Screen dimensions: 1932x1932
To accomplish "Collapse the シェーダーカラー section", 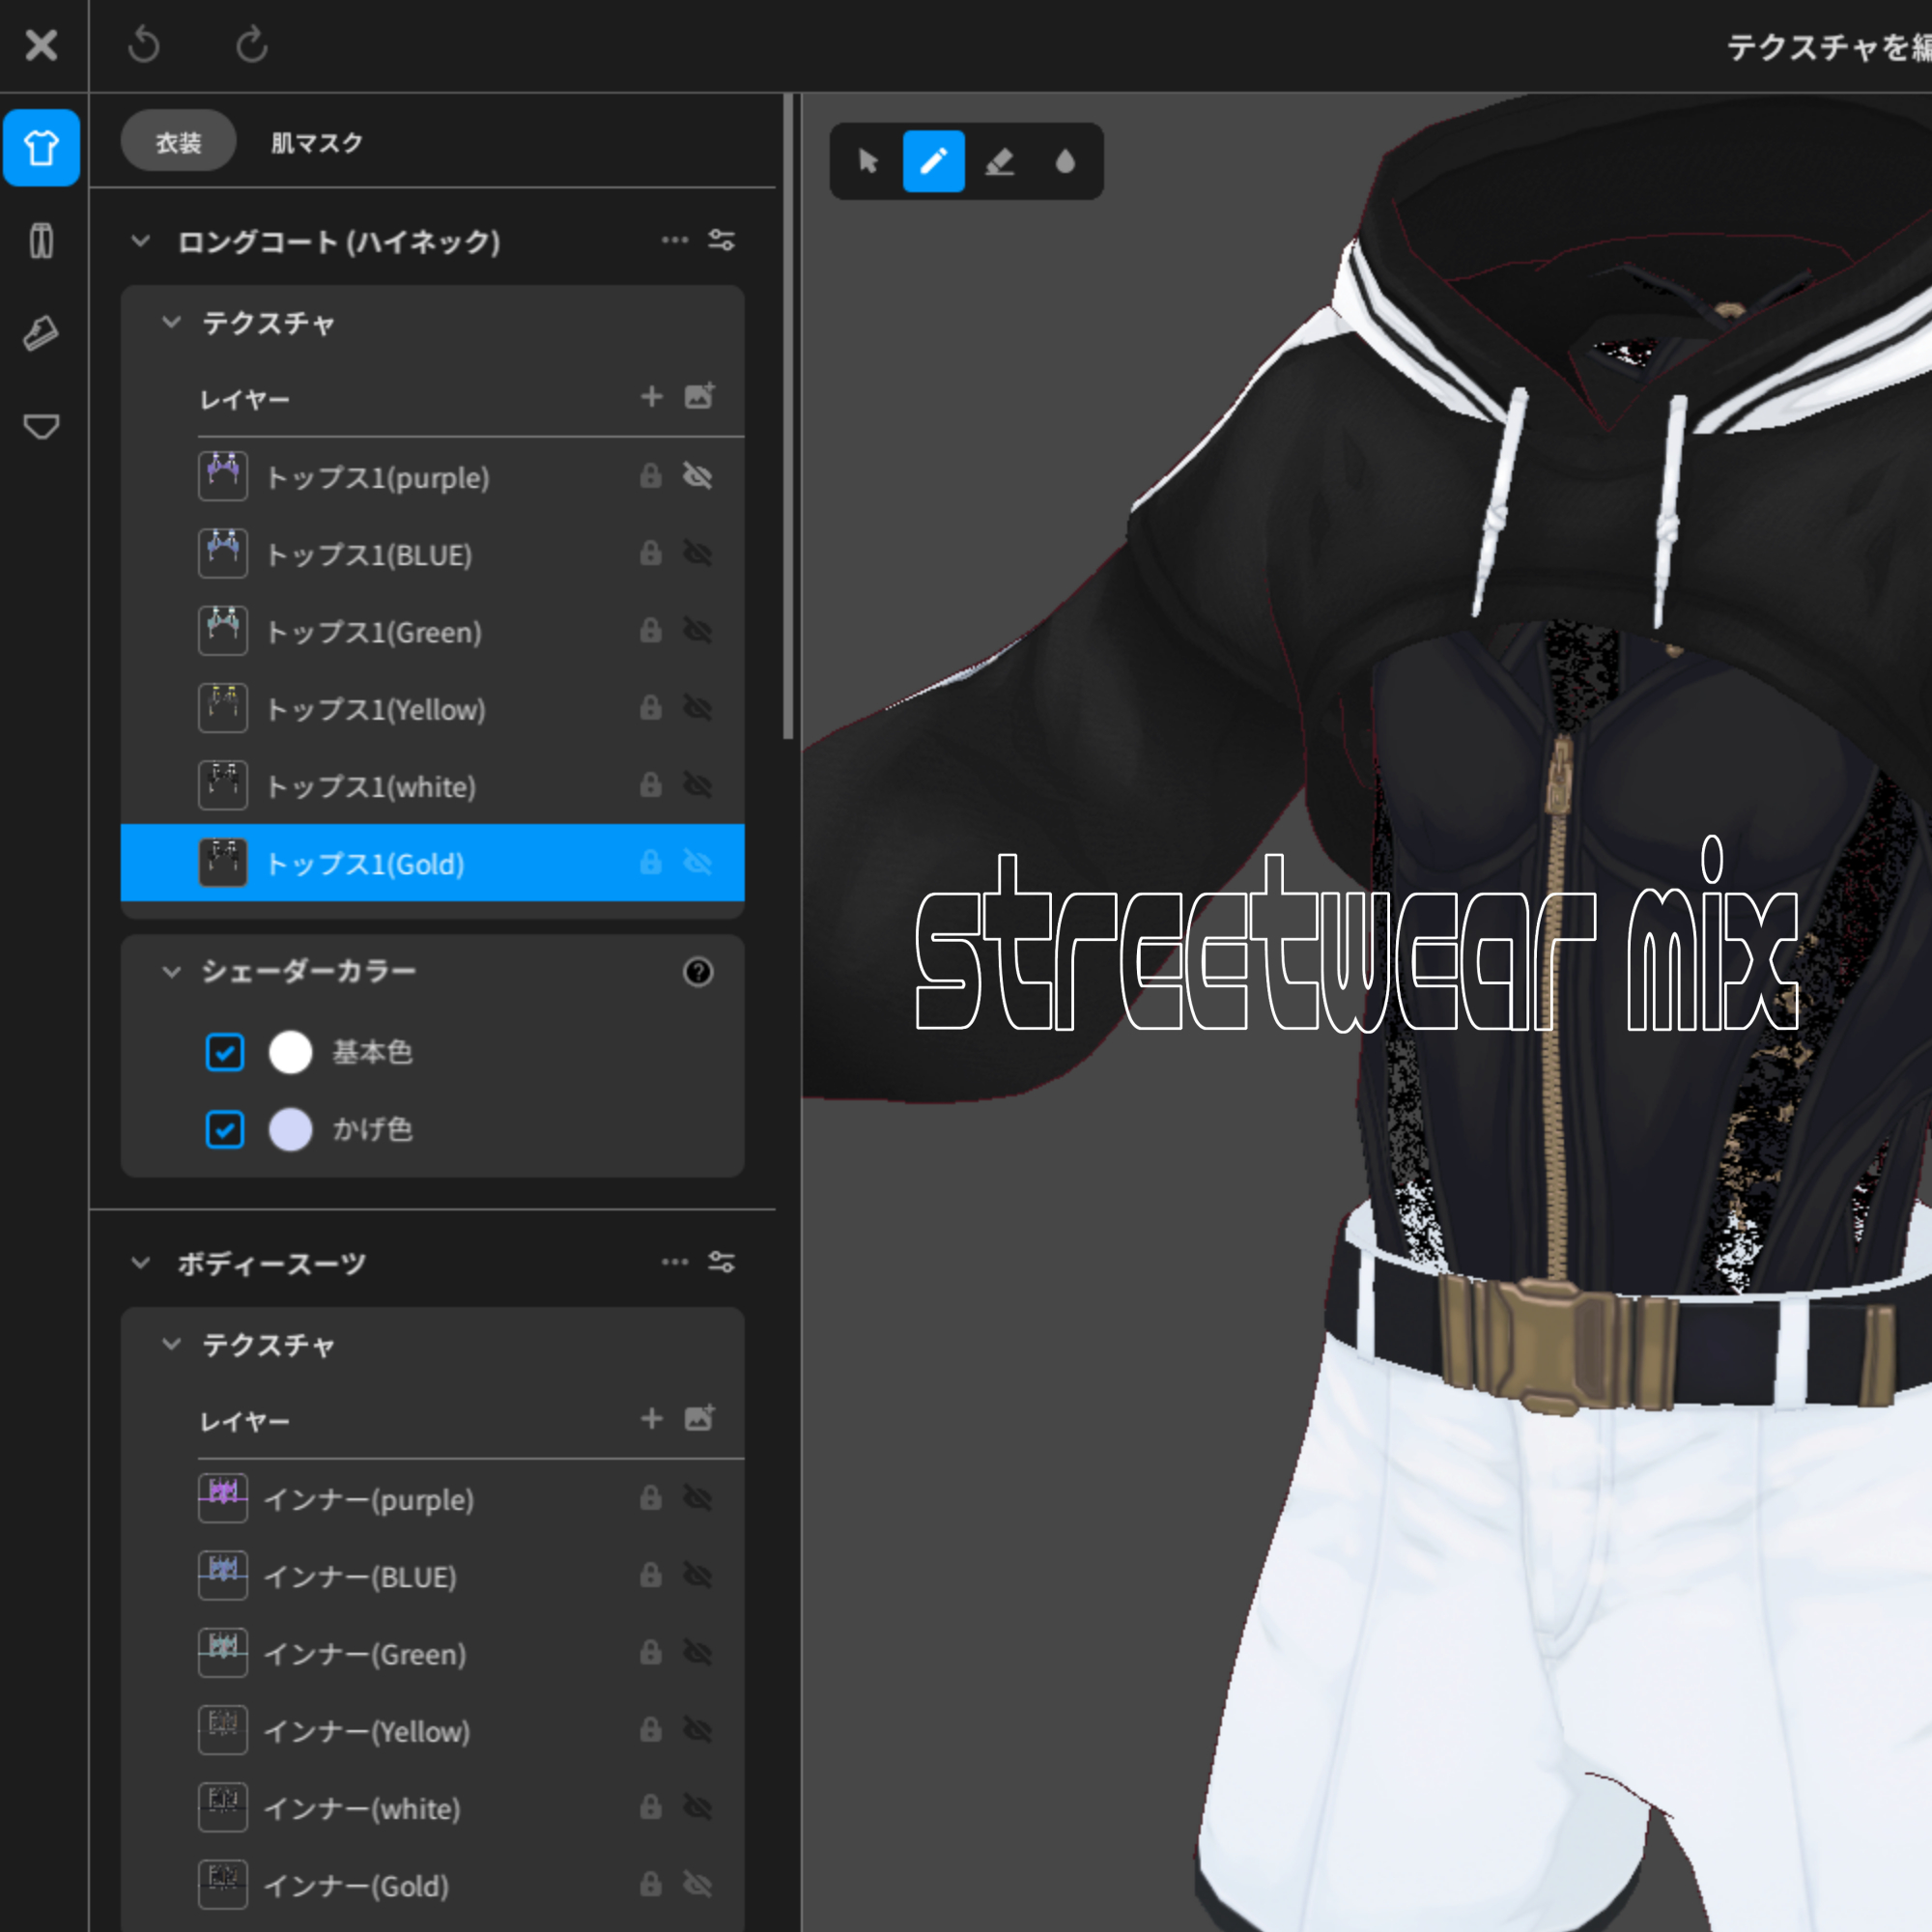I will 172,971.
